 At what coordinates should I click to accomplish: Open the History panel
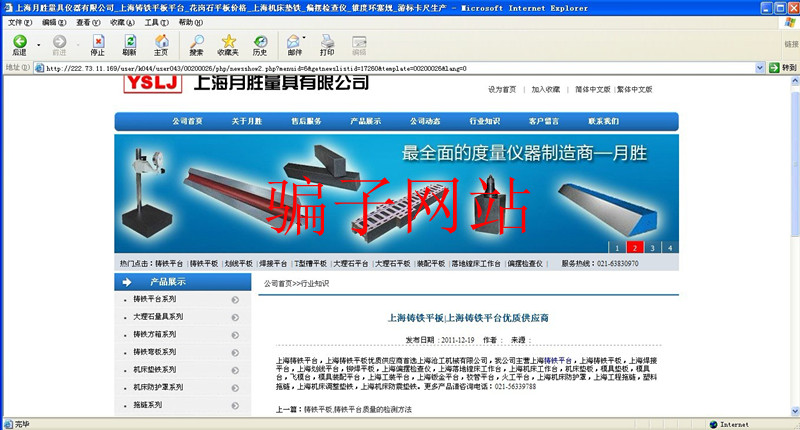pyautogui.click(x=260, y=45)
